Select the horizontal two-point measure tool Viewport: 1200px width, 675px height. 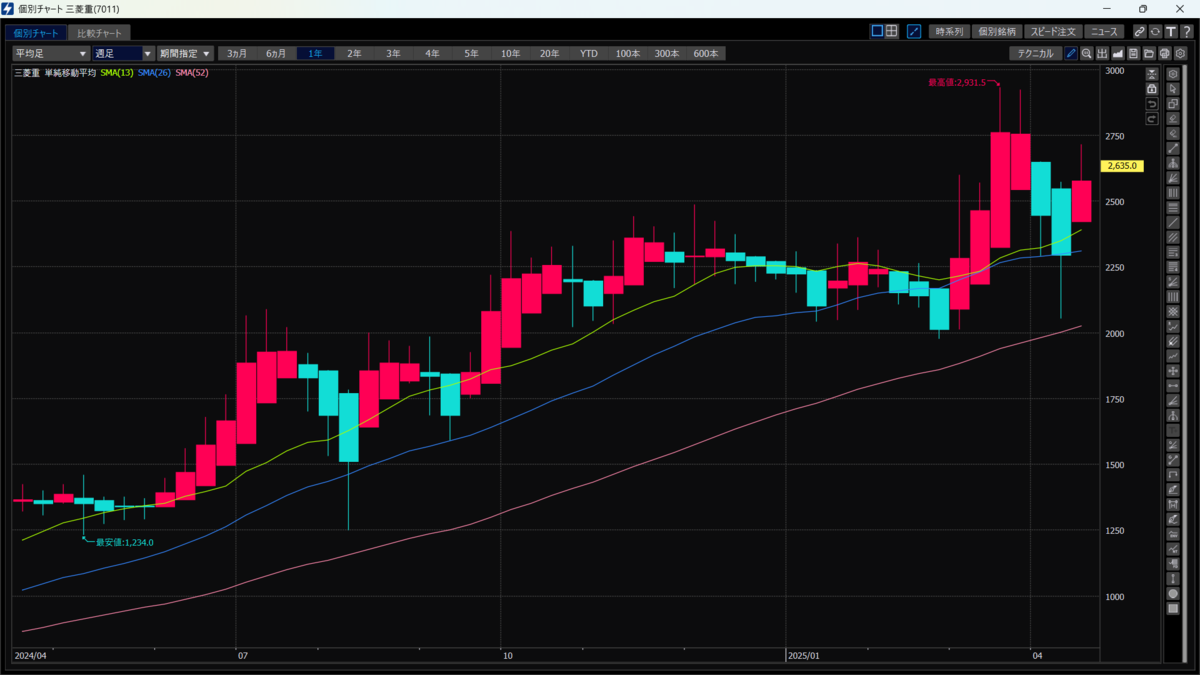point(1174,386)
